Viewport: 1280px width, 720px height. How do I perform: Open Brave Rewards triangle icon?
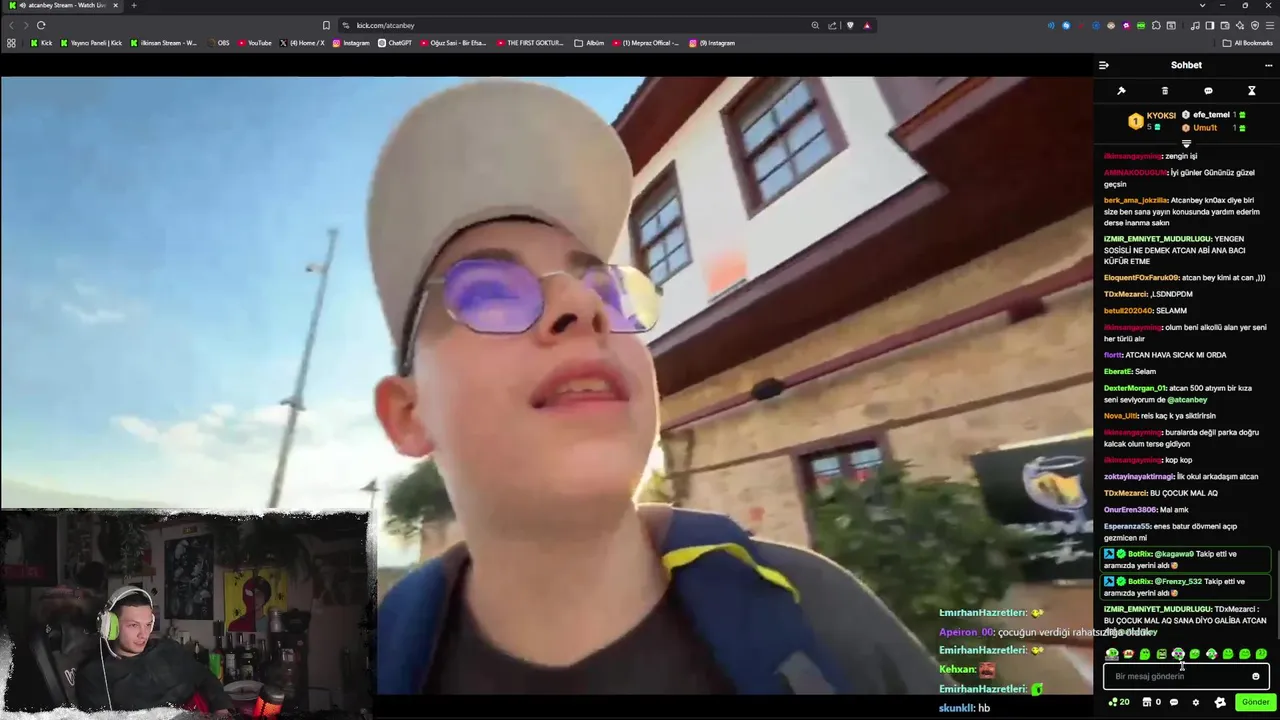[x=867, y=25]
